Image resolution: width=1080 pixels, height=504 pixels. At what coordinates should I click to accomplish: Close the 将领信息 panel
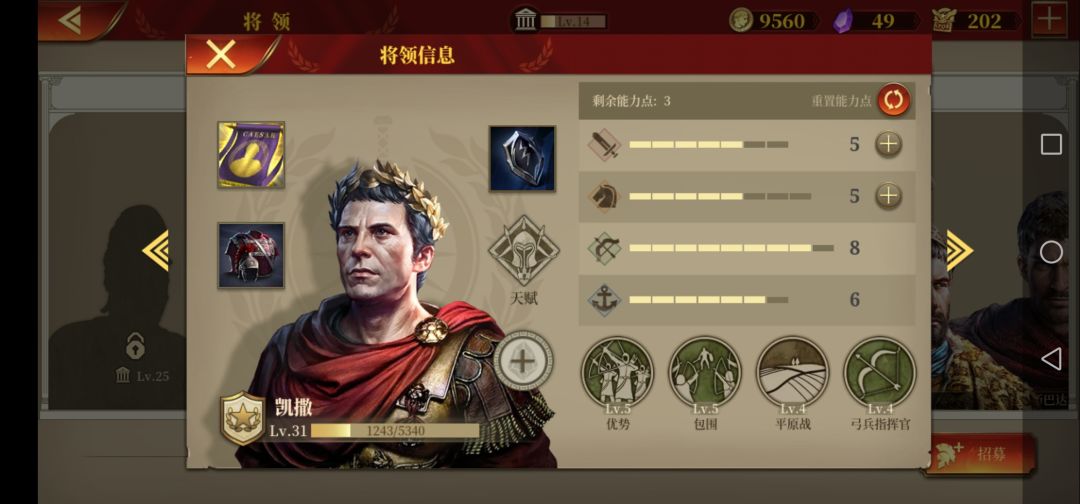point(221,54)
